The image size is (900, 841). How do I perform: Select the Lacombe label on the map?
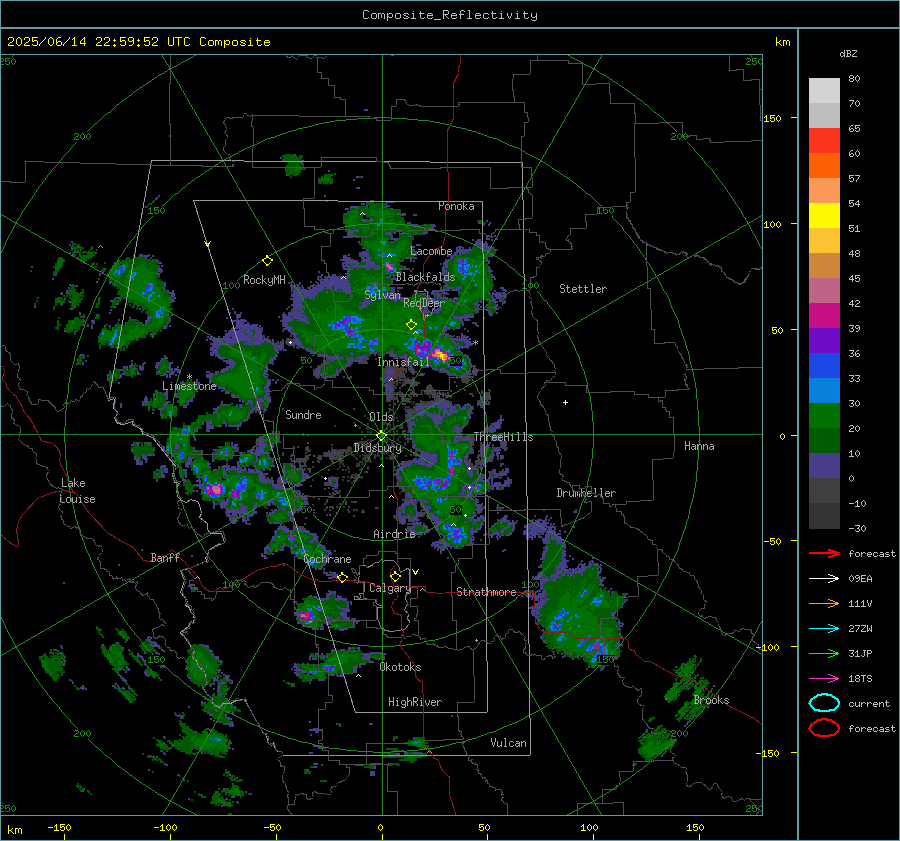tap(431, 251)
